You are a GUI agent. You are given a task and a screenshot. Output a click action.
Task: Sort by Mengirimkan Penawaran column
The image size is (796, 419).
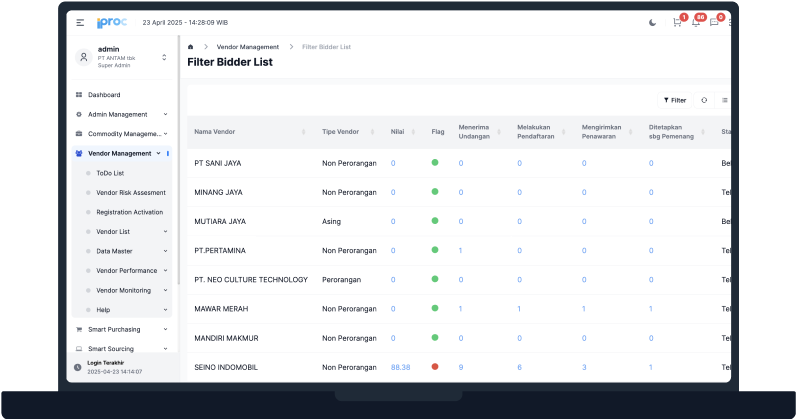(631, 132)
